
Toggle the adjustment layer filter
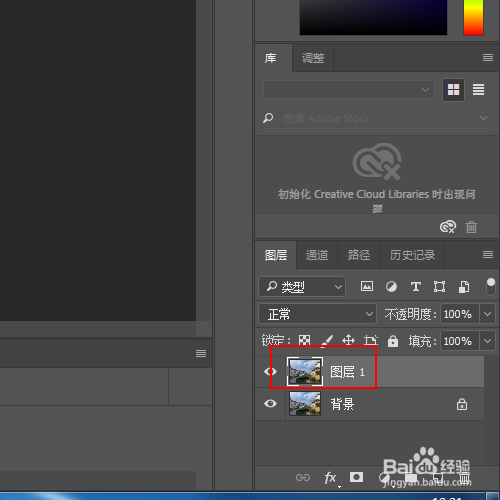[x=391, y=287]
